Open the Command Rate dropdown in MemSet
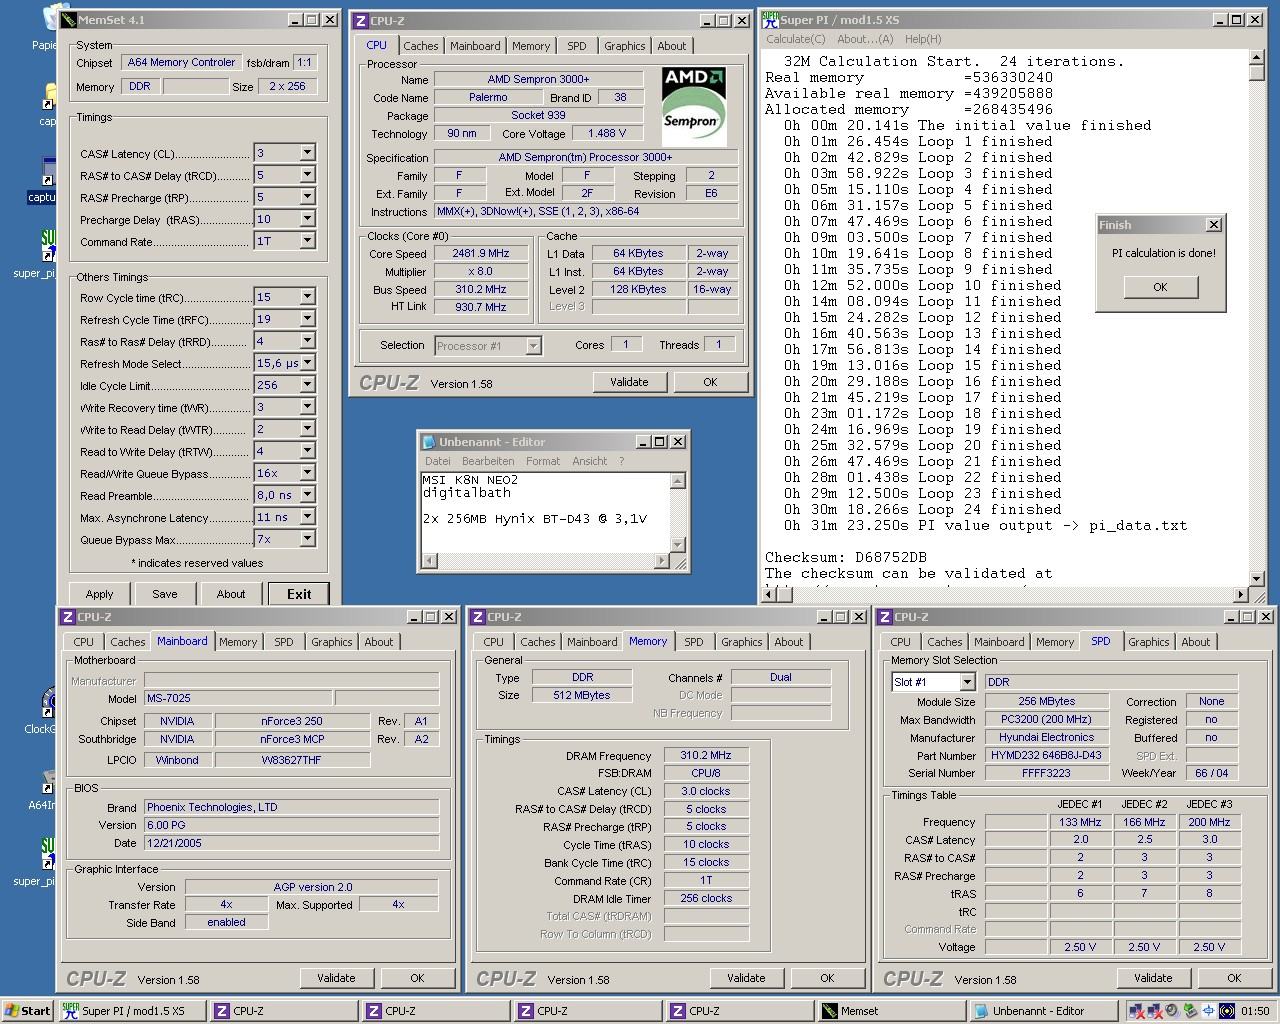 click(307, 241)
